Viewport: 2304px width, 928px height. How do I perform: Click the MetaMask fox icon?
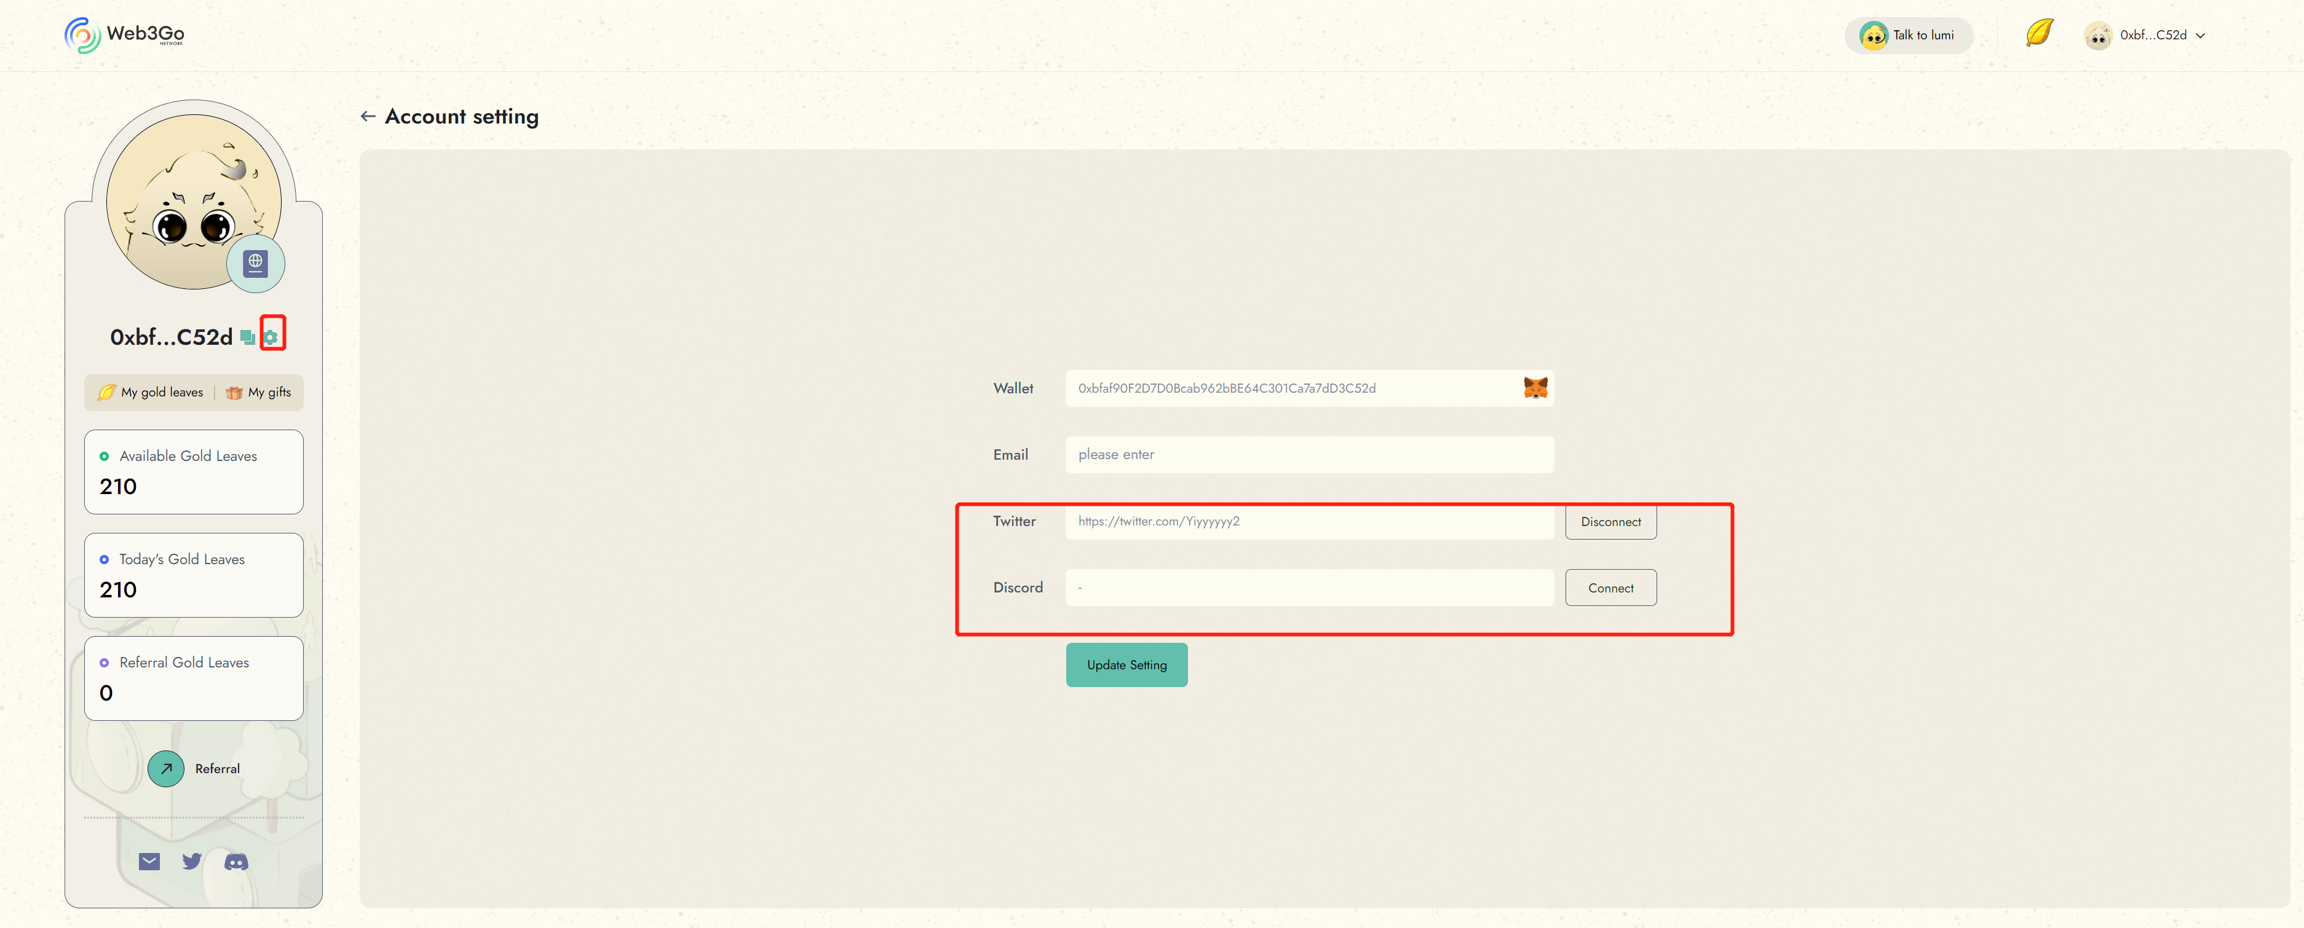[1535, 388]
